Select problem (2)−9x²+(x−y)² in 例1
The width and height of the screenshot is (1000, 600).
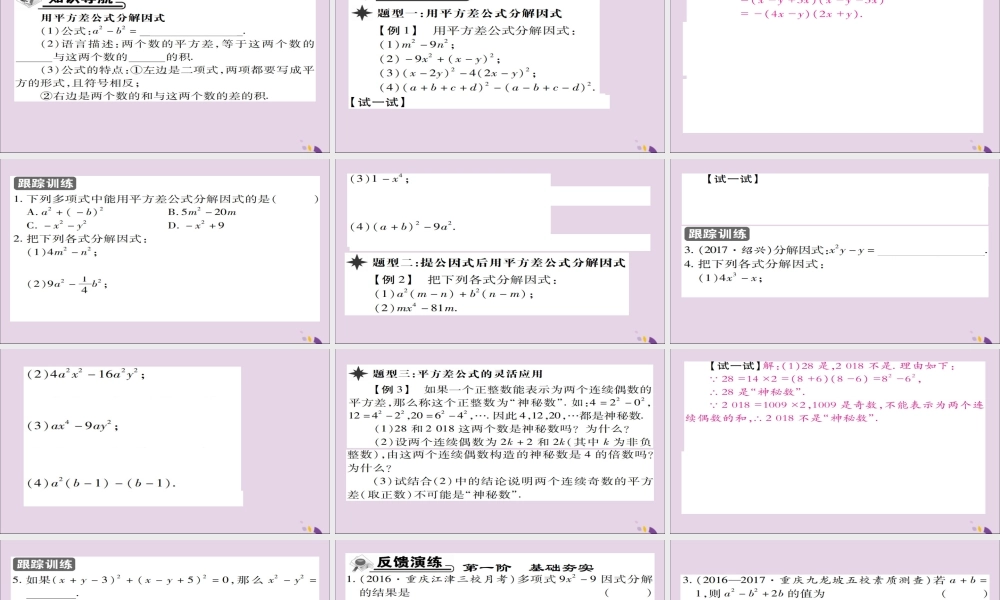[x=439, y=59]
